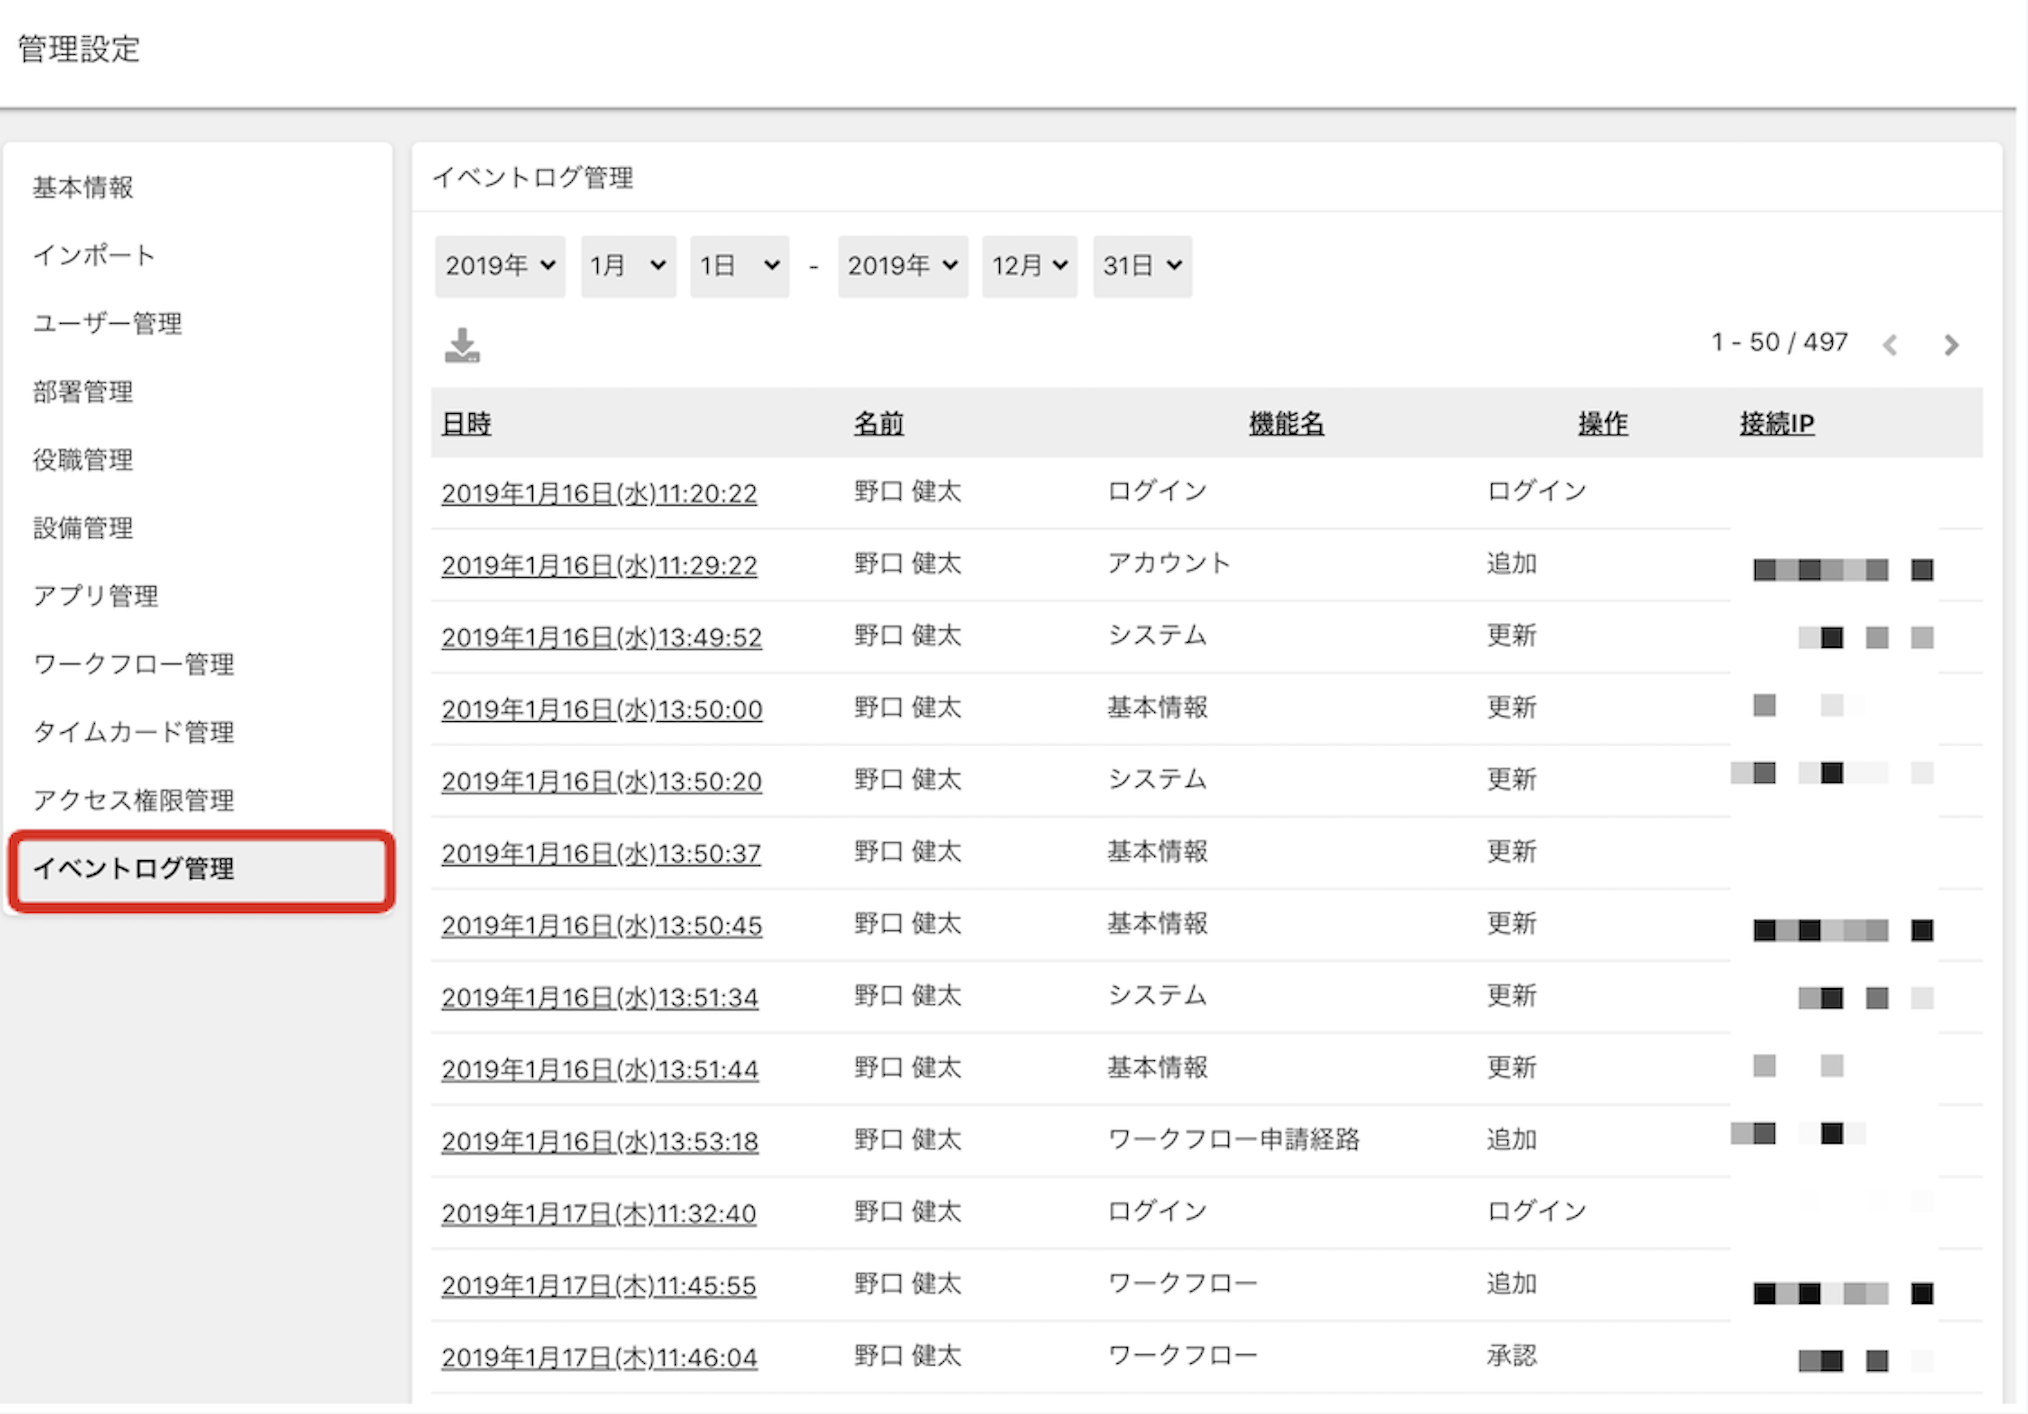Open インポート in the sidebar
The width and height of the screenshot is (2028, 1414).
(x=94, y=255)
